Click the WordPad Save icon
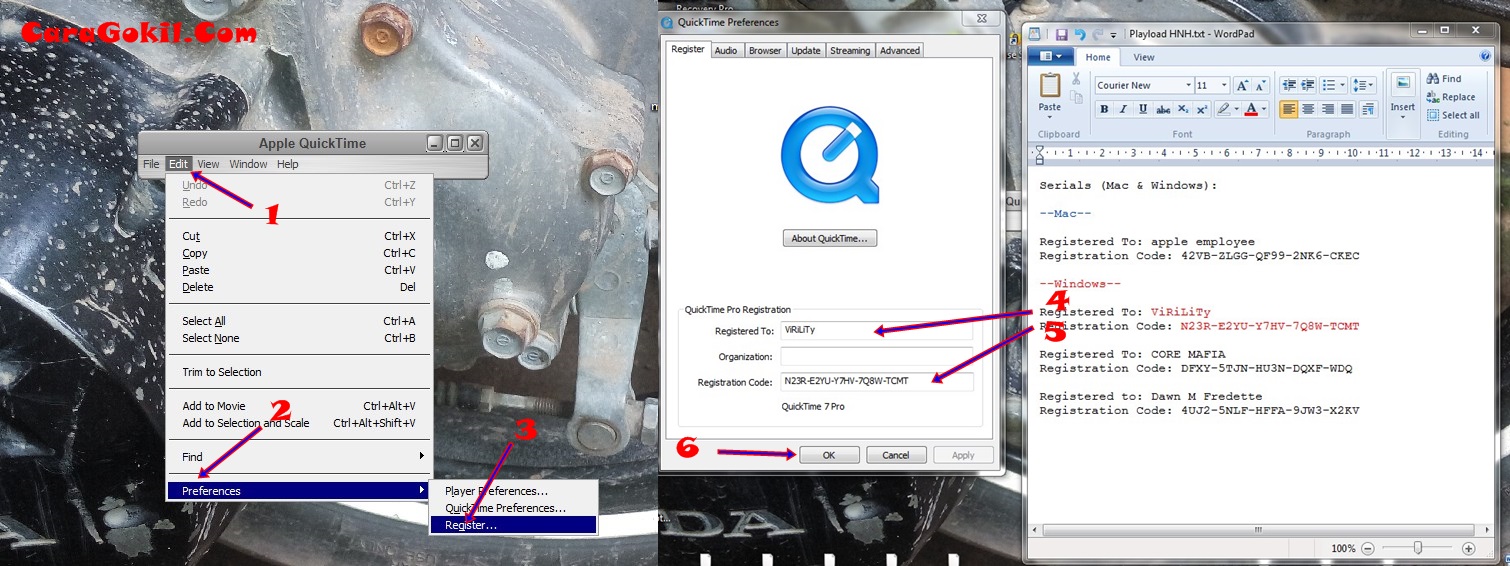1510x566 pixels. pyautogui.click(x=1062, y=34)
